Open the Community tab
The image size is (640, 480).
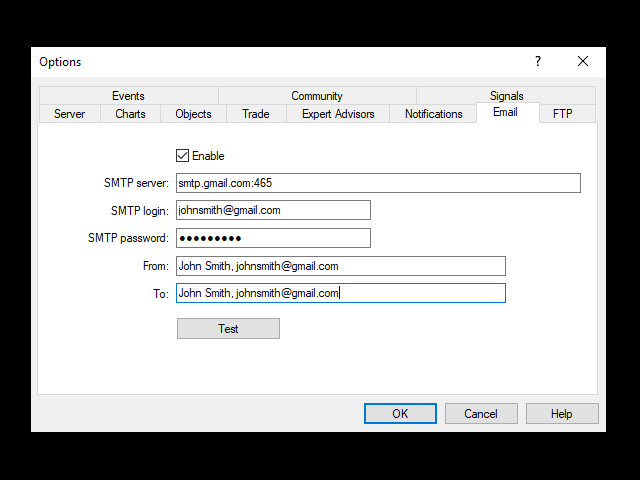coord(317,96)
